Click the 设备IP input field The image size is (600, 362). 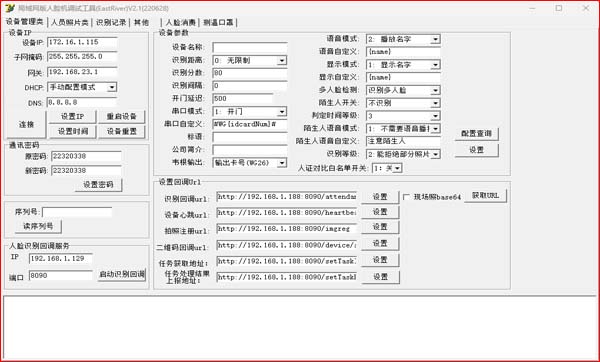coord(82,42)
